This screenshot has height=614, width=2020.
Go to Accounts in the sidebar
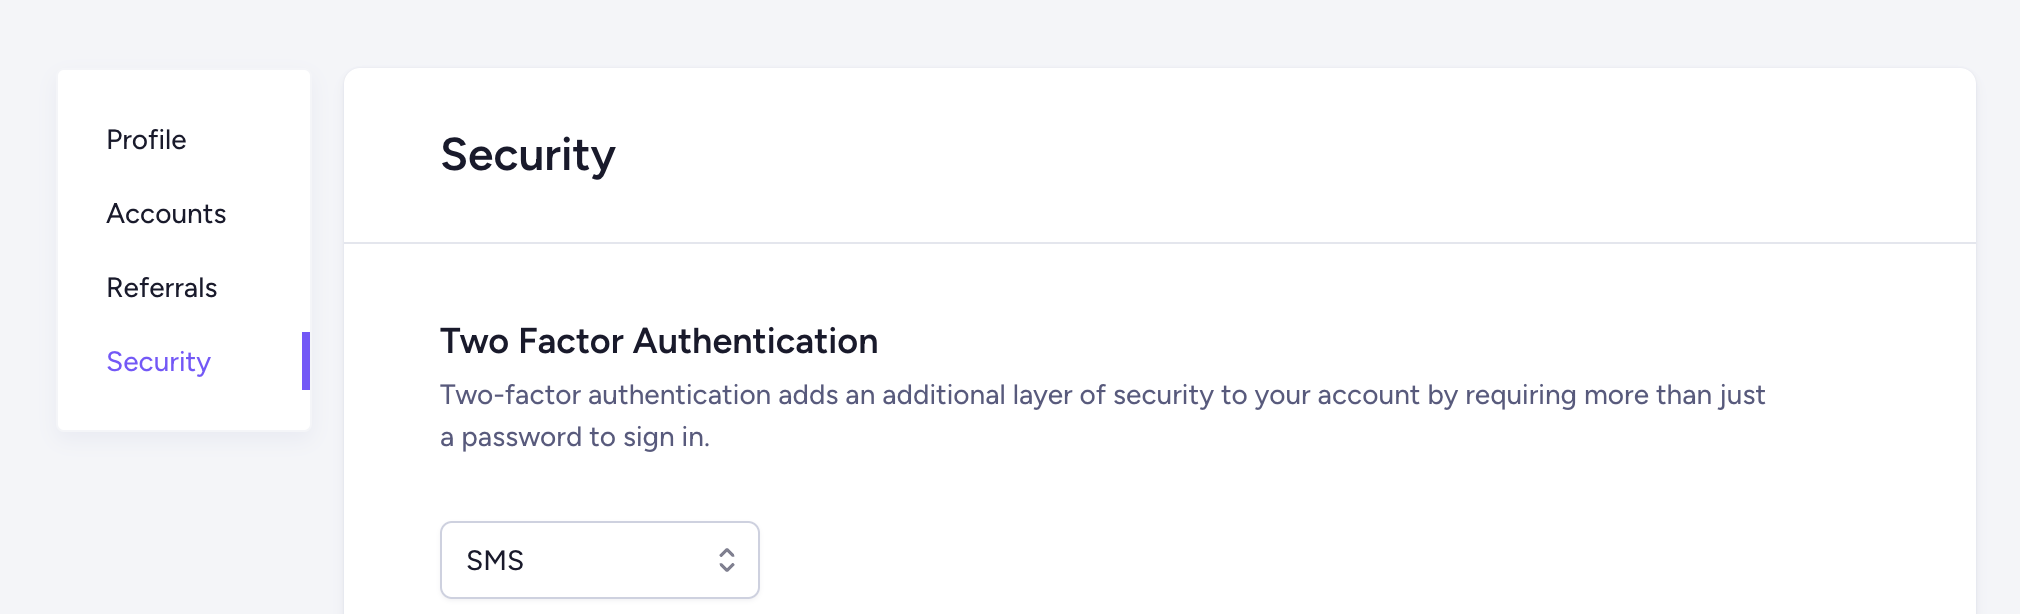pos(166,214)
